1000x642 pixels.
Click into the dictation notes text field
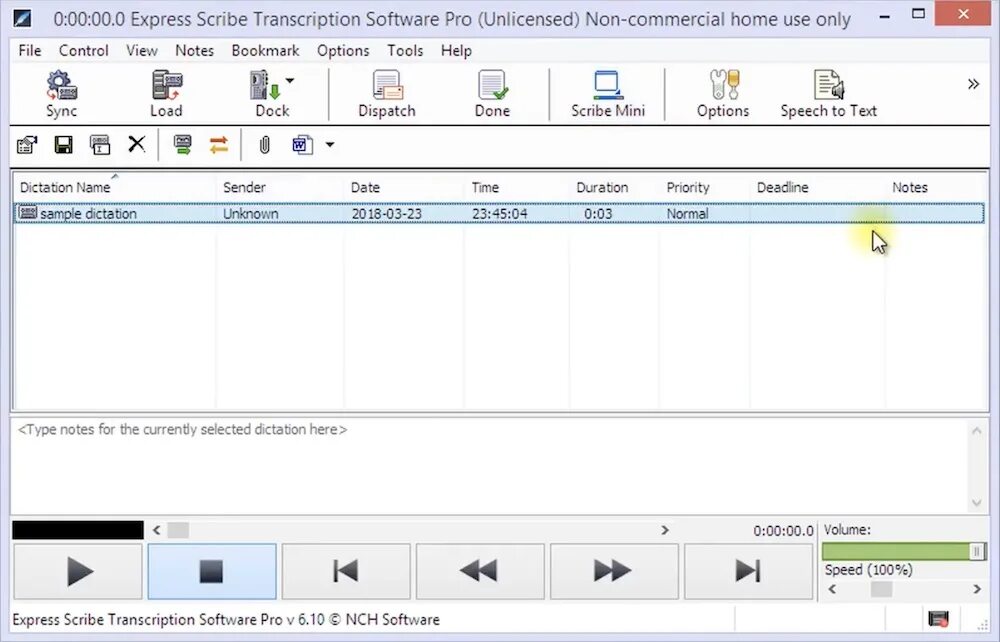(489, 465)
